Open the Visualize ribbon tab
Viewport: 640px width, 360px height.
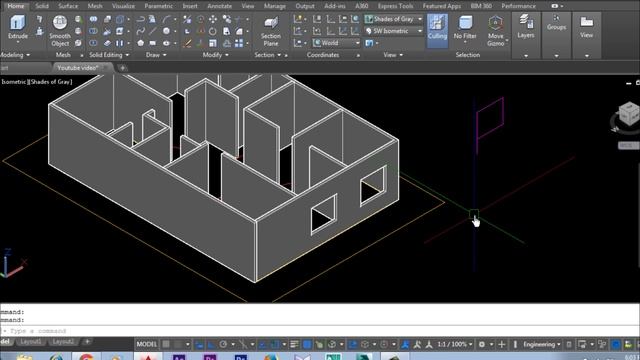pyautogui.click(x=123, y=6)
